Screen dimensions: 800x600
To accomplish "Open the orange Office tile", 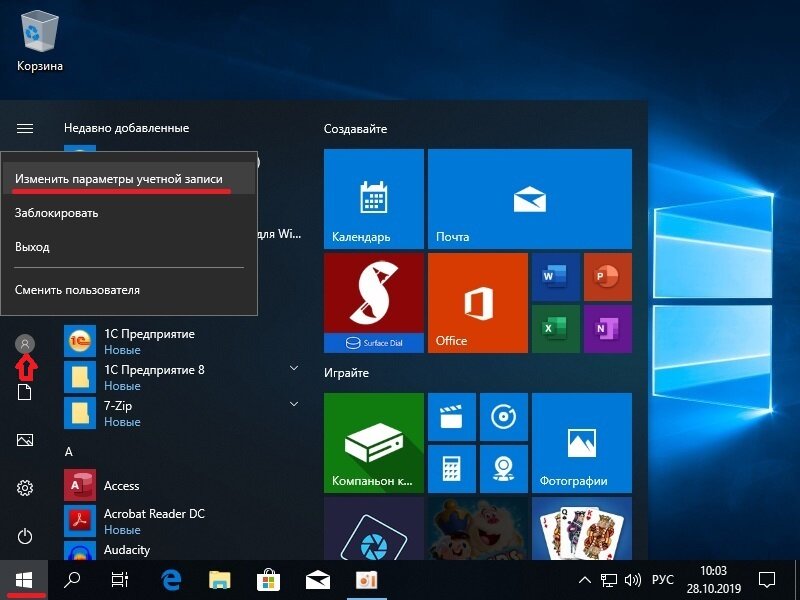I will tap(478, 303).
